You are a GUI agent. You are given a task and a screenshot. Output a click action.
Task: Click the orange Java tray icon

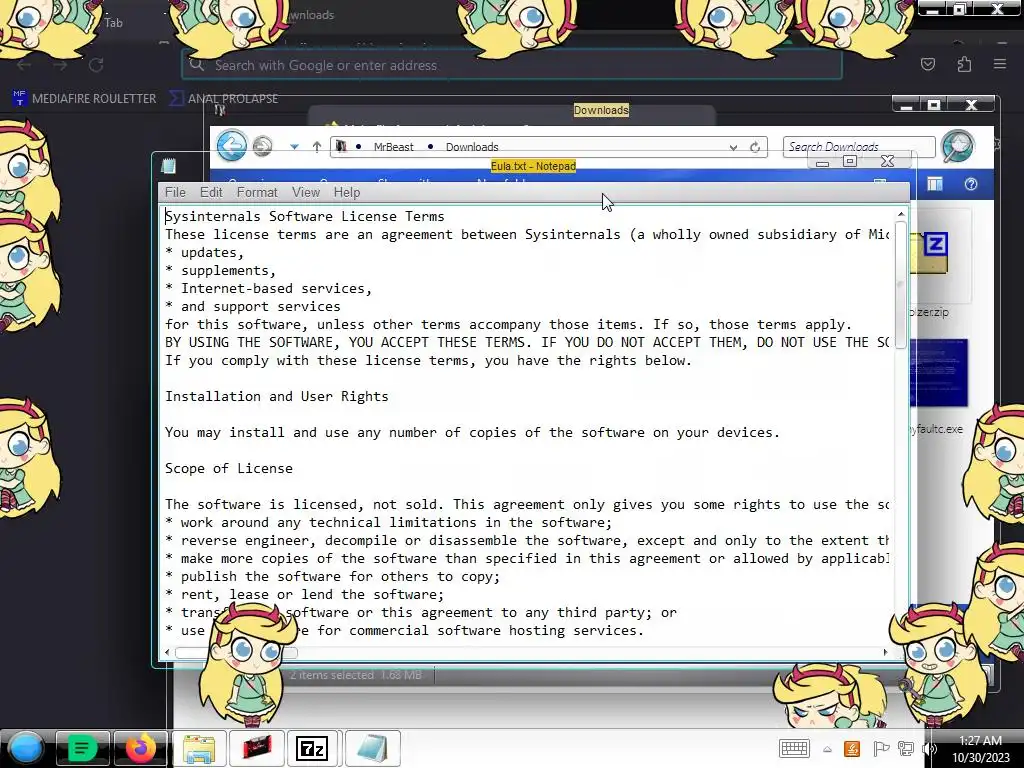[852, 748]
